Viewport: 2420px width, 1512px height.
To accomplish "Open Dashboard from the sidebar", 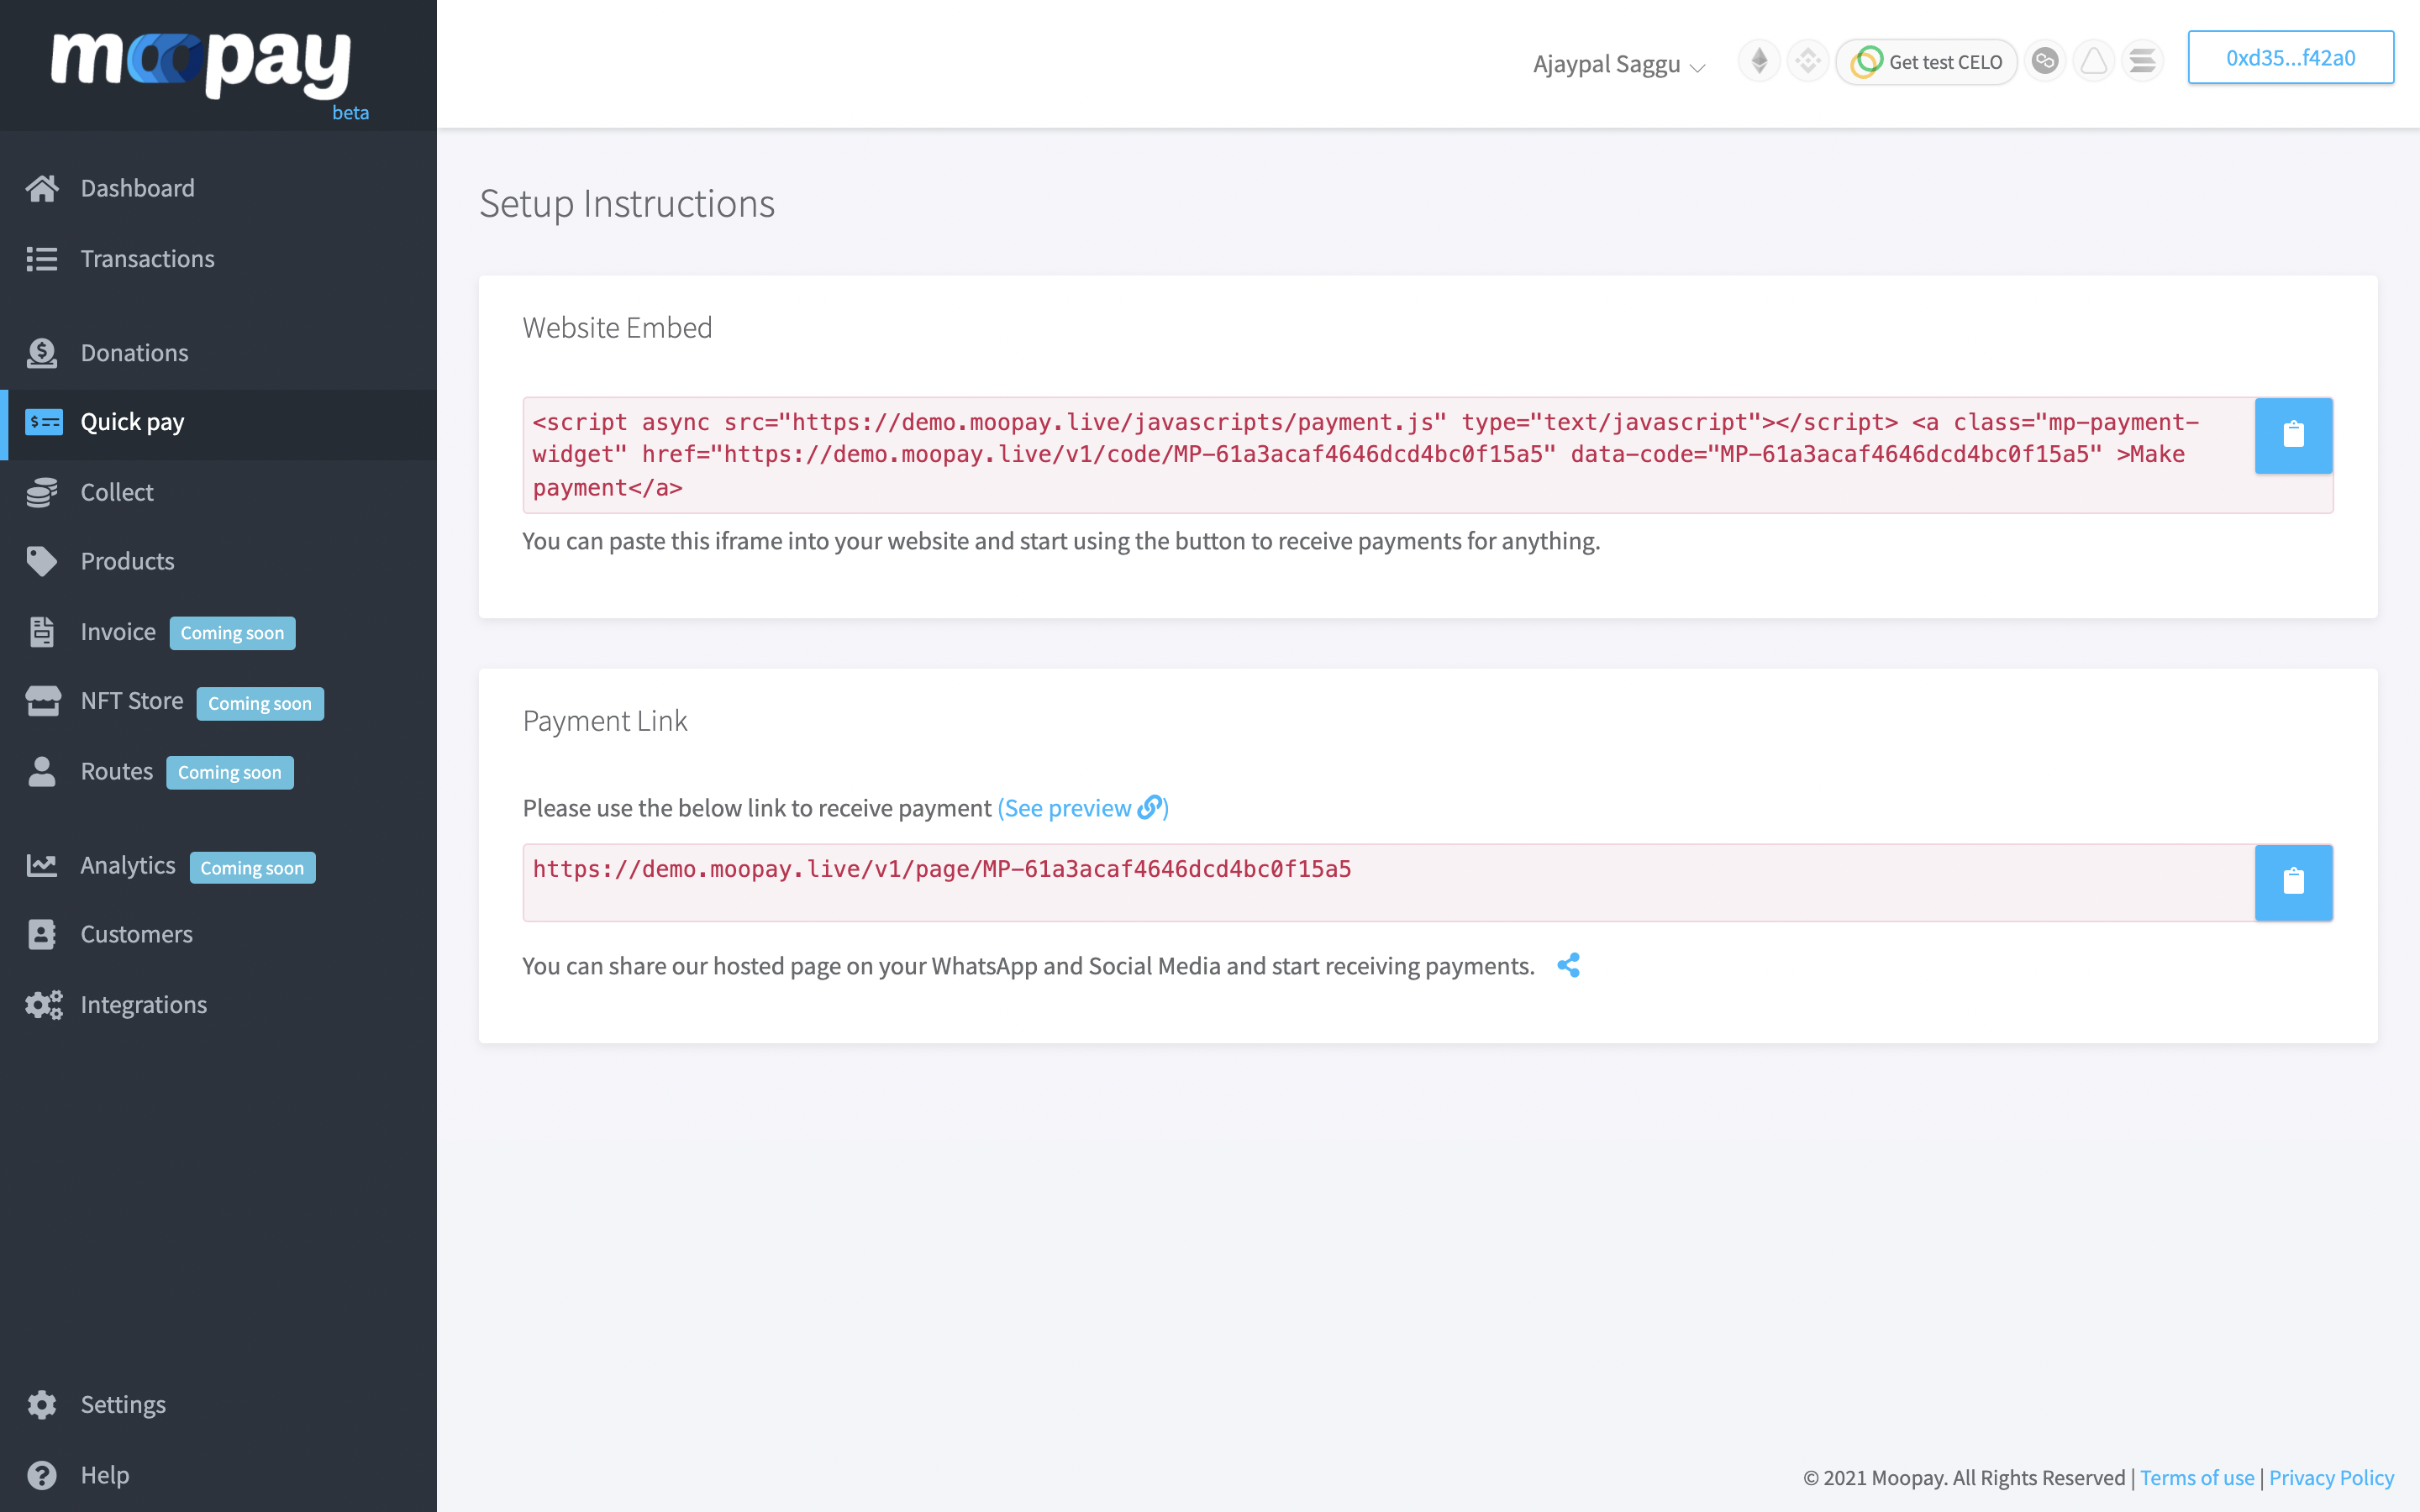I will [x=137, y=188].
